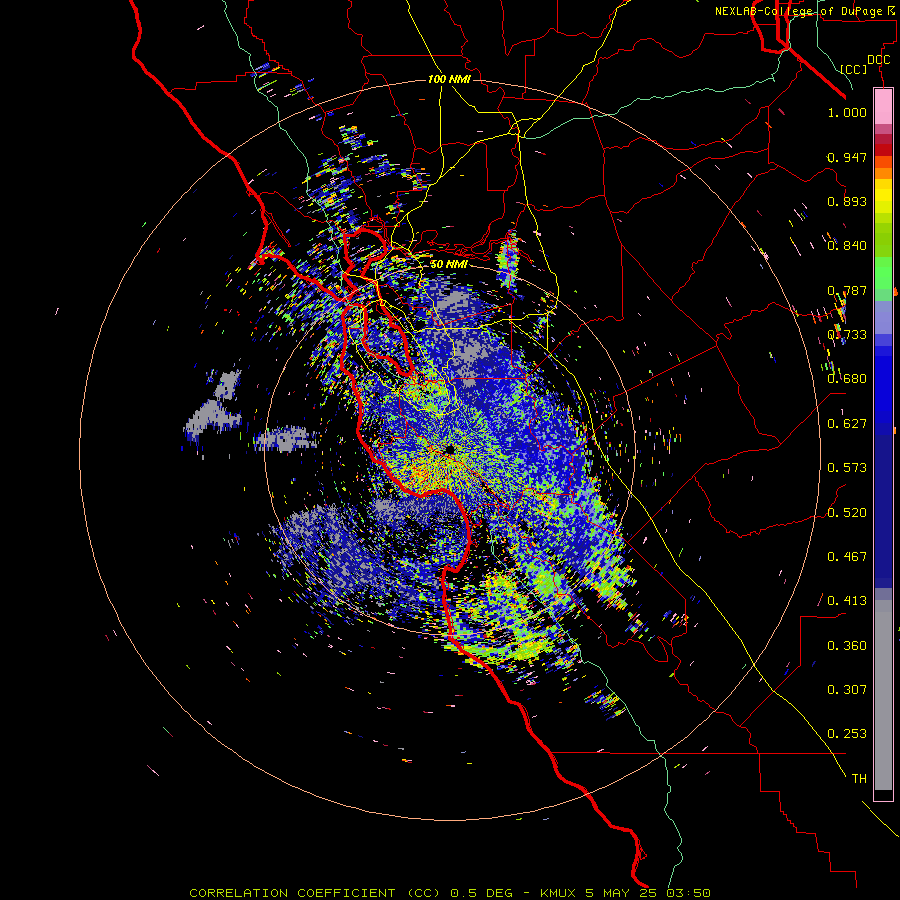The image size is (900, 900).
Task: Select the 0.573 scale value
Action: pyautogui.click(x=847, y=468)
